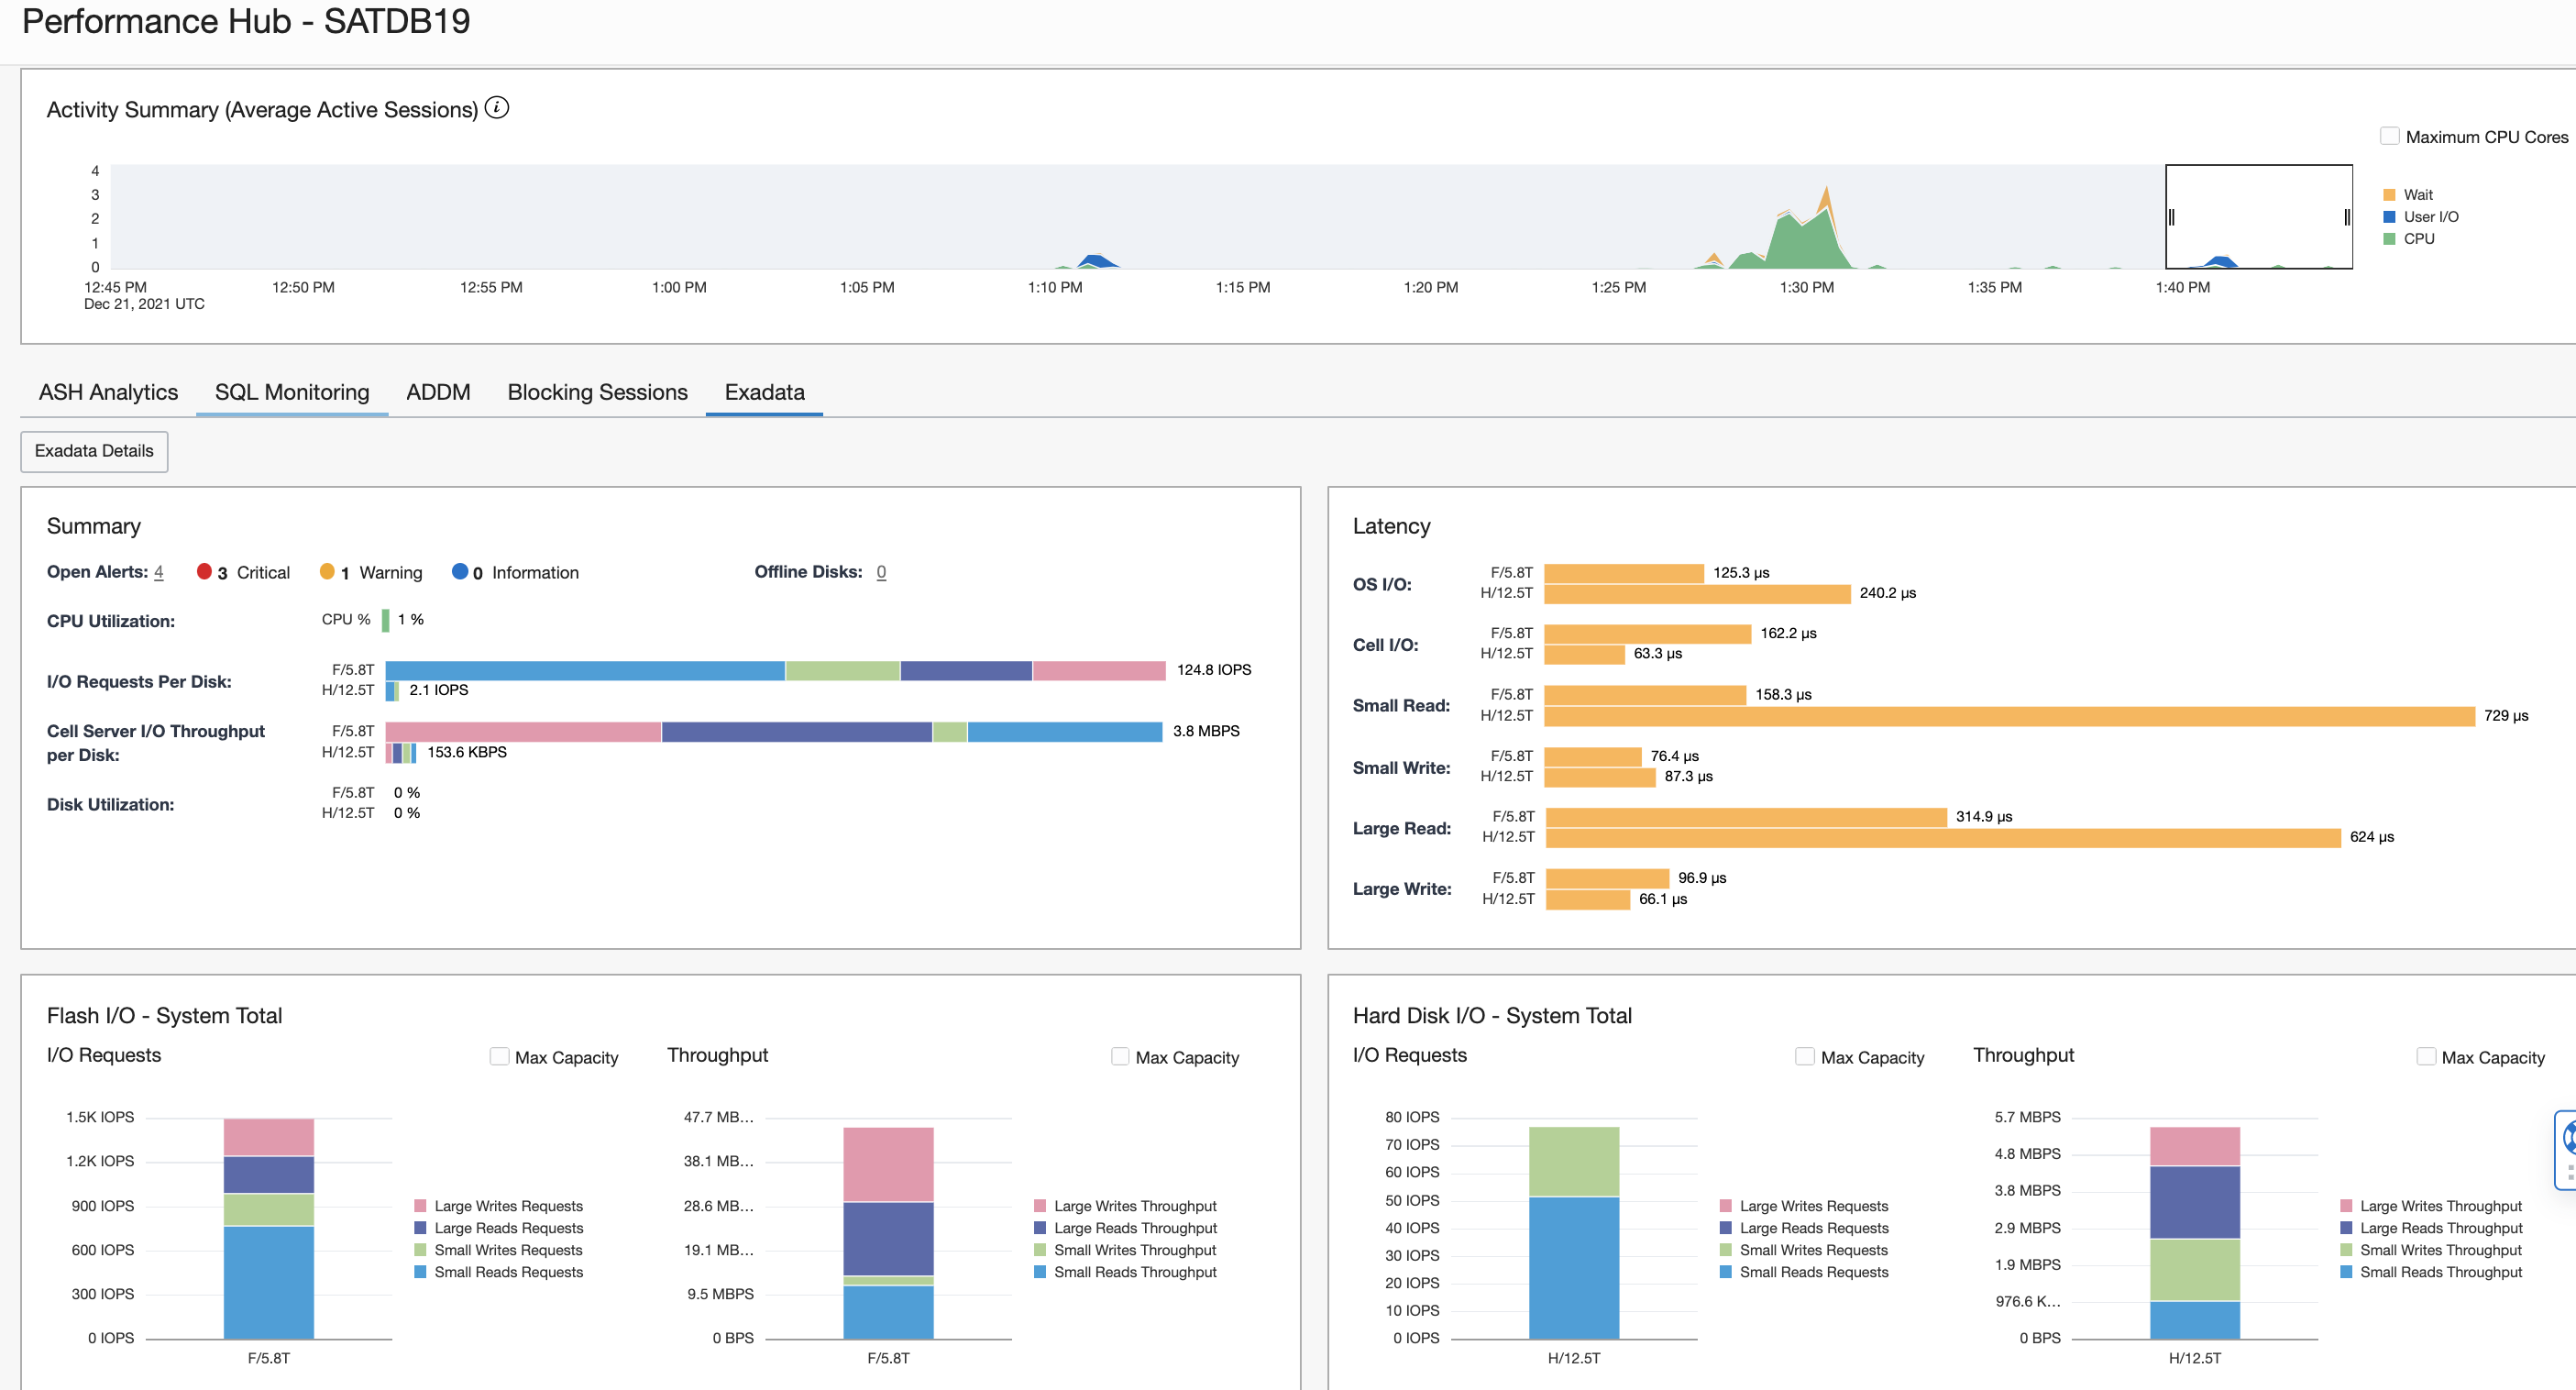Toggle the Wait legend marker

coord(2389,195)
